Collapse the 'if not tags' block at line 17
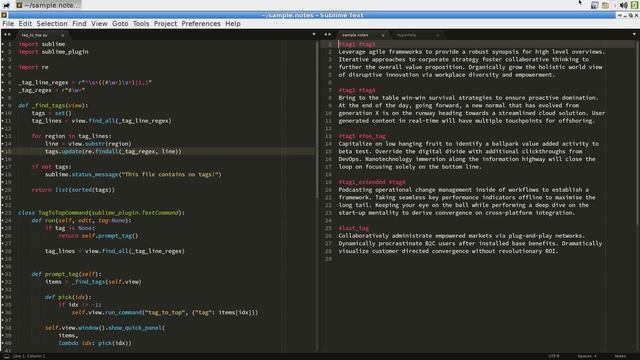 coord(3,167)
